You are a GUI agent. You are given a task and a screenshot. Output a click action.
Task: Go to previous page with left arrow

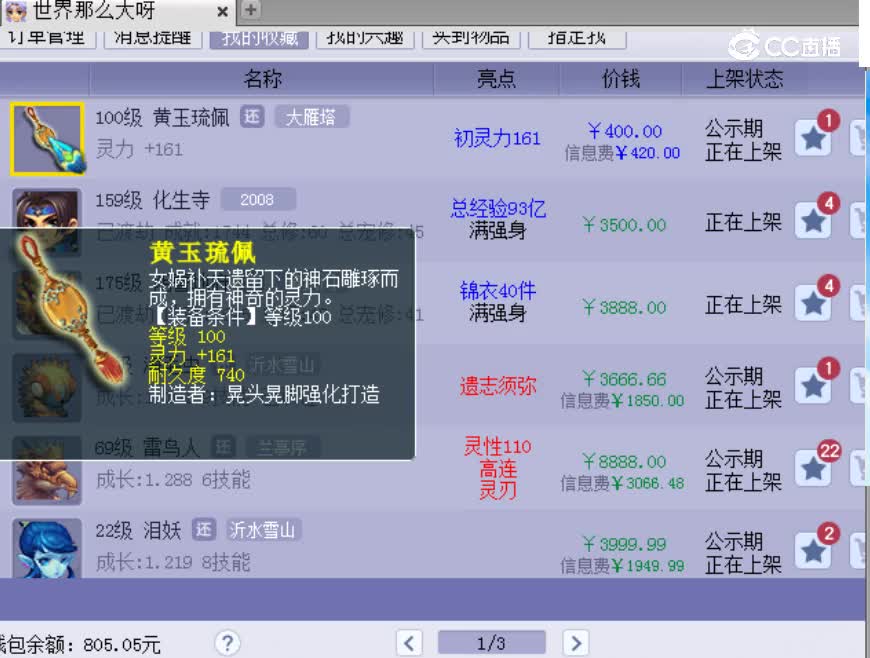click(x=409, y=643)
